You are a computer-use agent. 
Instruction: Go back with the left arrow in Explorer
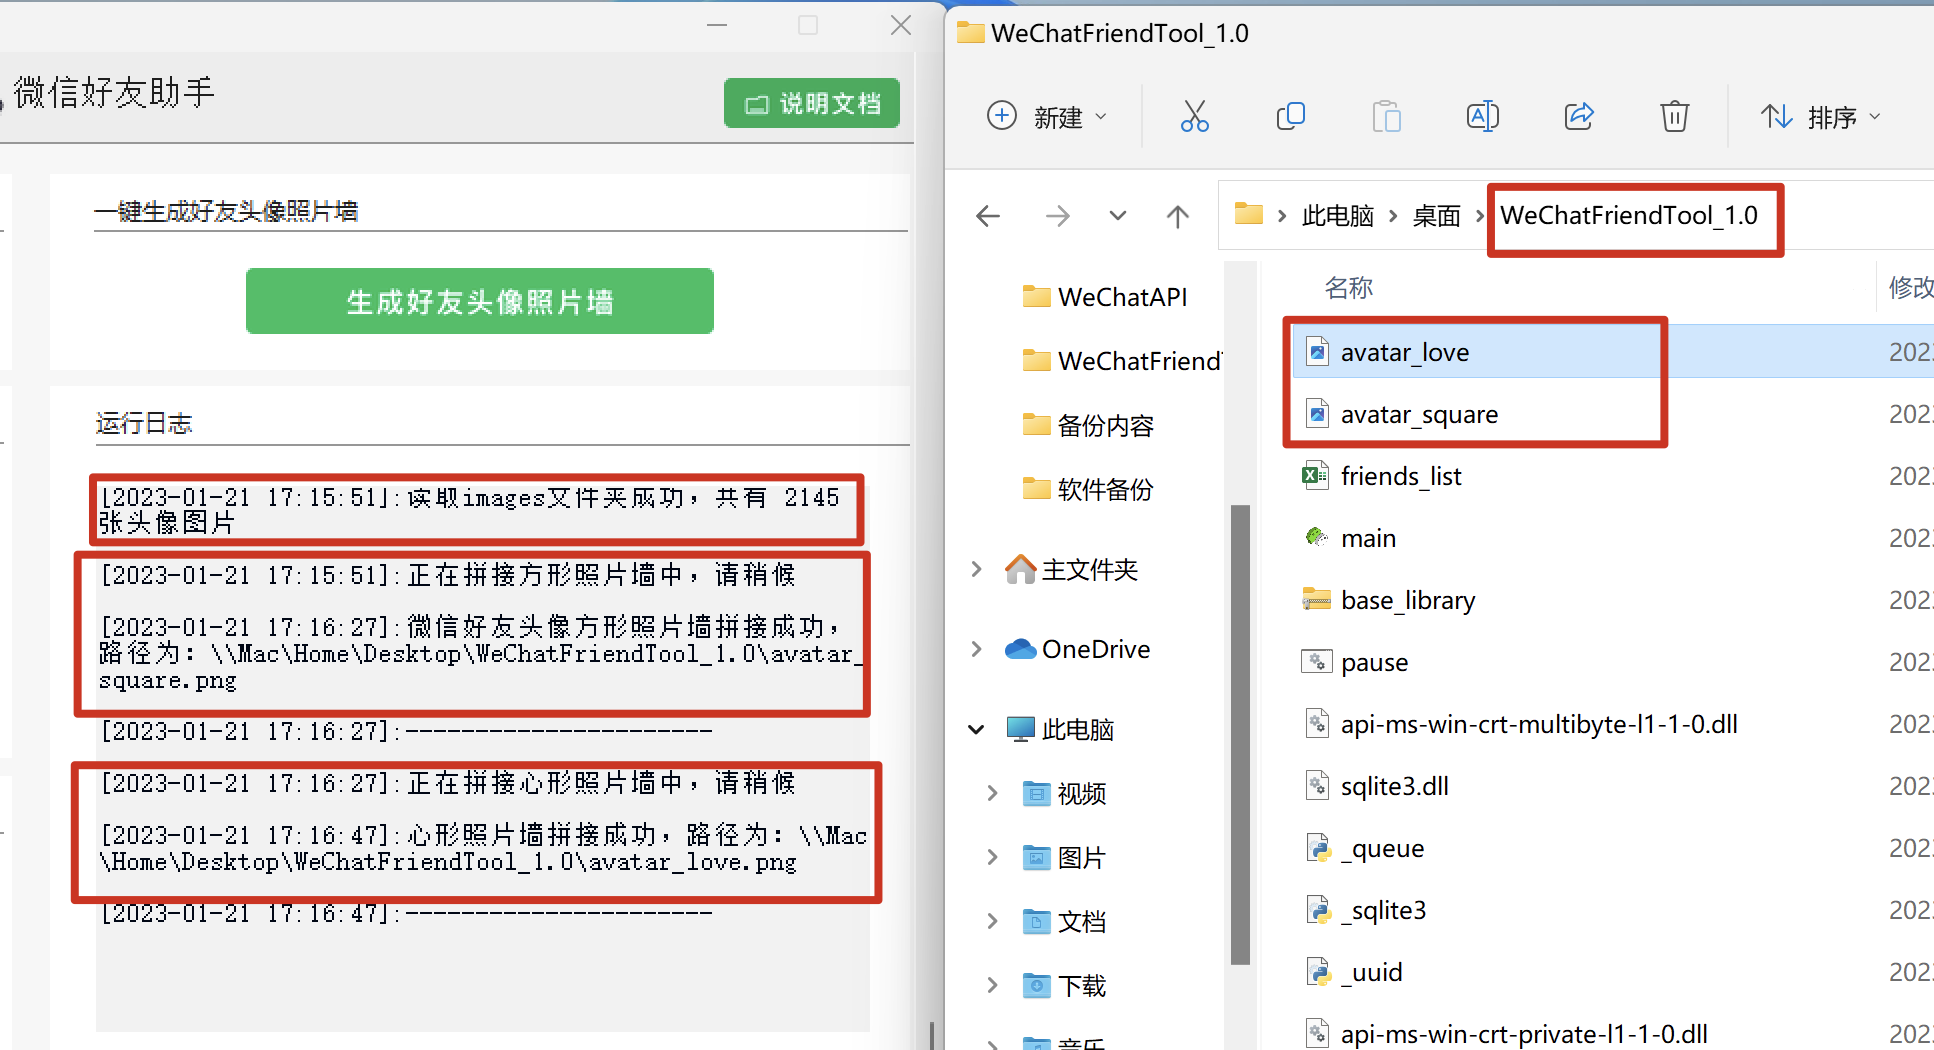pos(988,215)
